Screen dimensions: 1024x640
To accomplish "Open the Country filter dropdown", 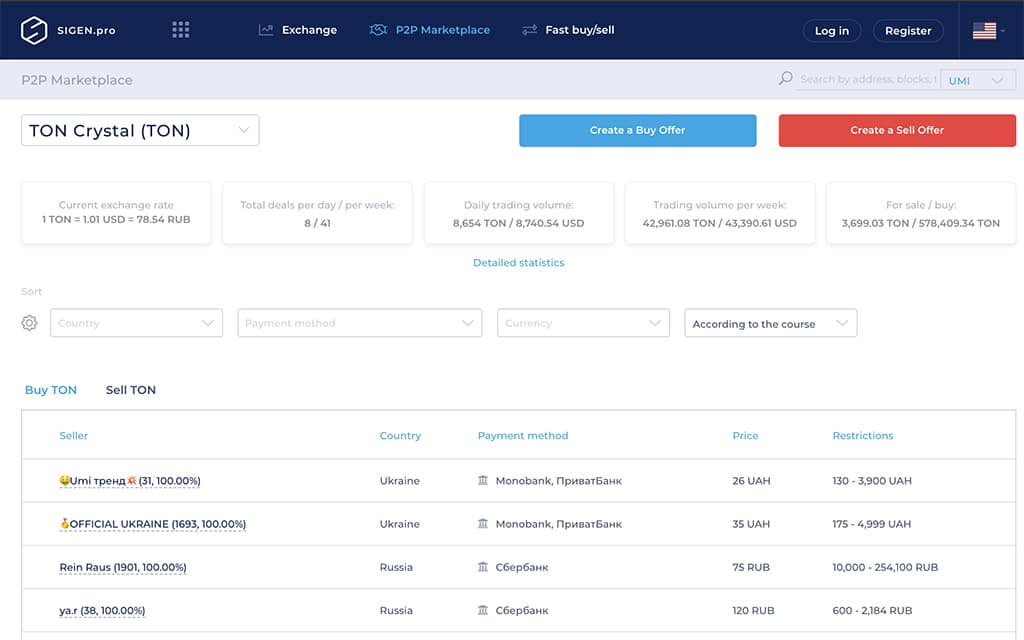I will click(136, 323).
